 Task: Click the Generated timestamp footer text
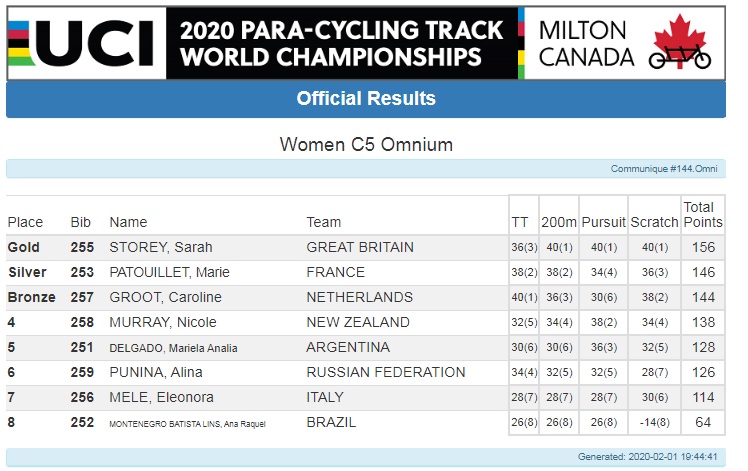[647, 457]
